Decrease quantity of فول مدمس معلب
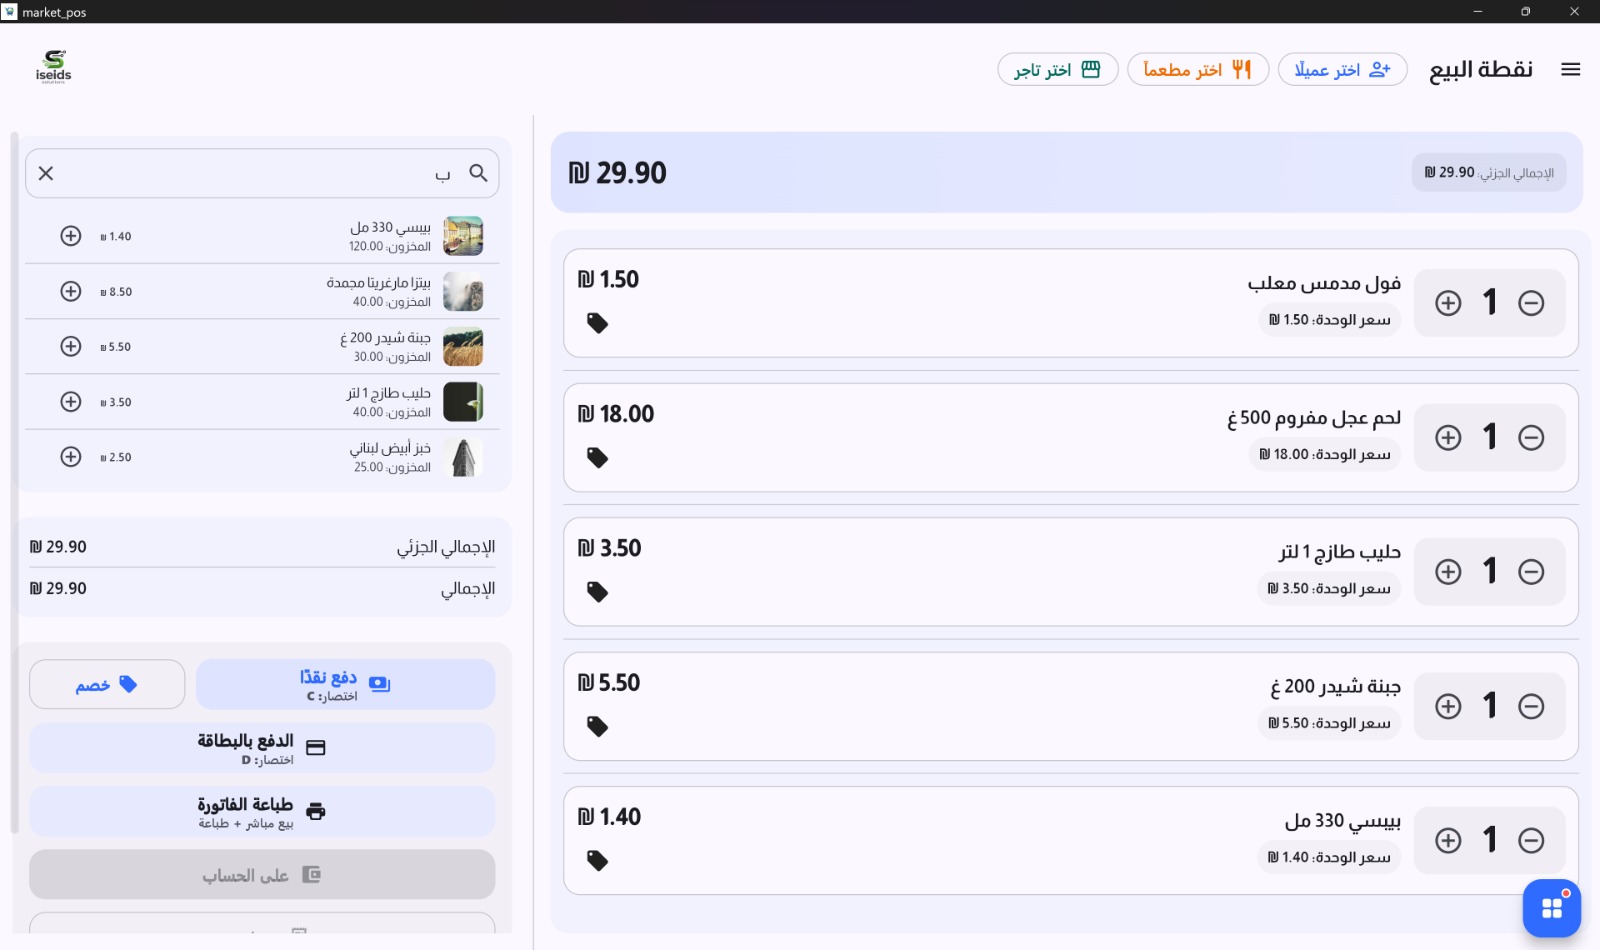The height and width of the screenshot is (950, 1600). click(x=1531, y=303)
